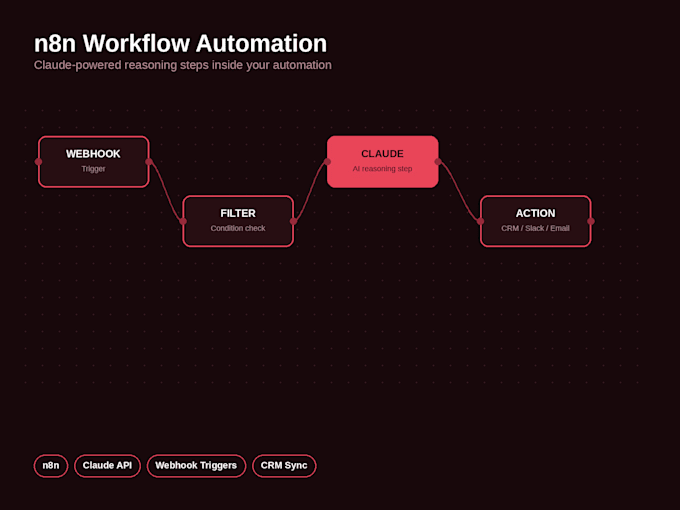This screenshot has height=510, width=680.
Task: Click the Claude API tag pill
Action: 107,466
